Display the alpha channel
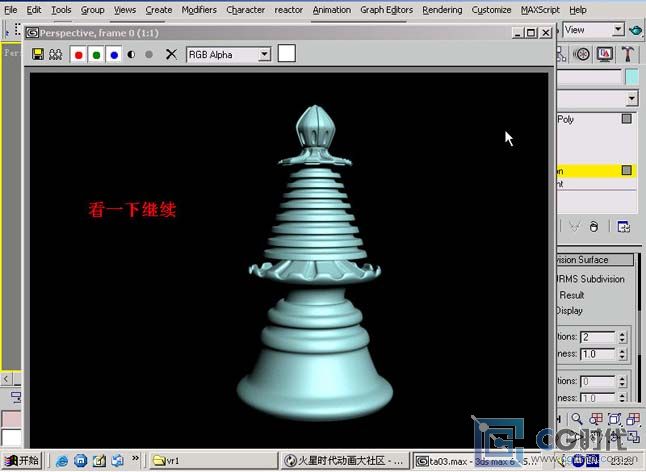 coord(131,54)
